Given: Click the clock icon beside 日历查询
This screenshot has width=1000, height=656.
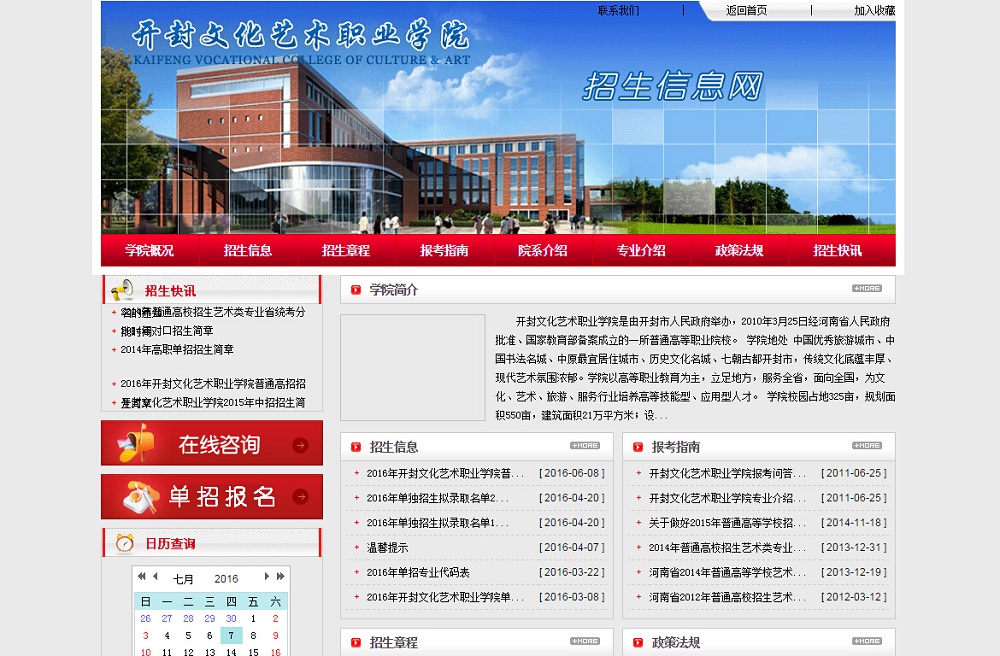Looking at the screenshot, I should [125, 543].
